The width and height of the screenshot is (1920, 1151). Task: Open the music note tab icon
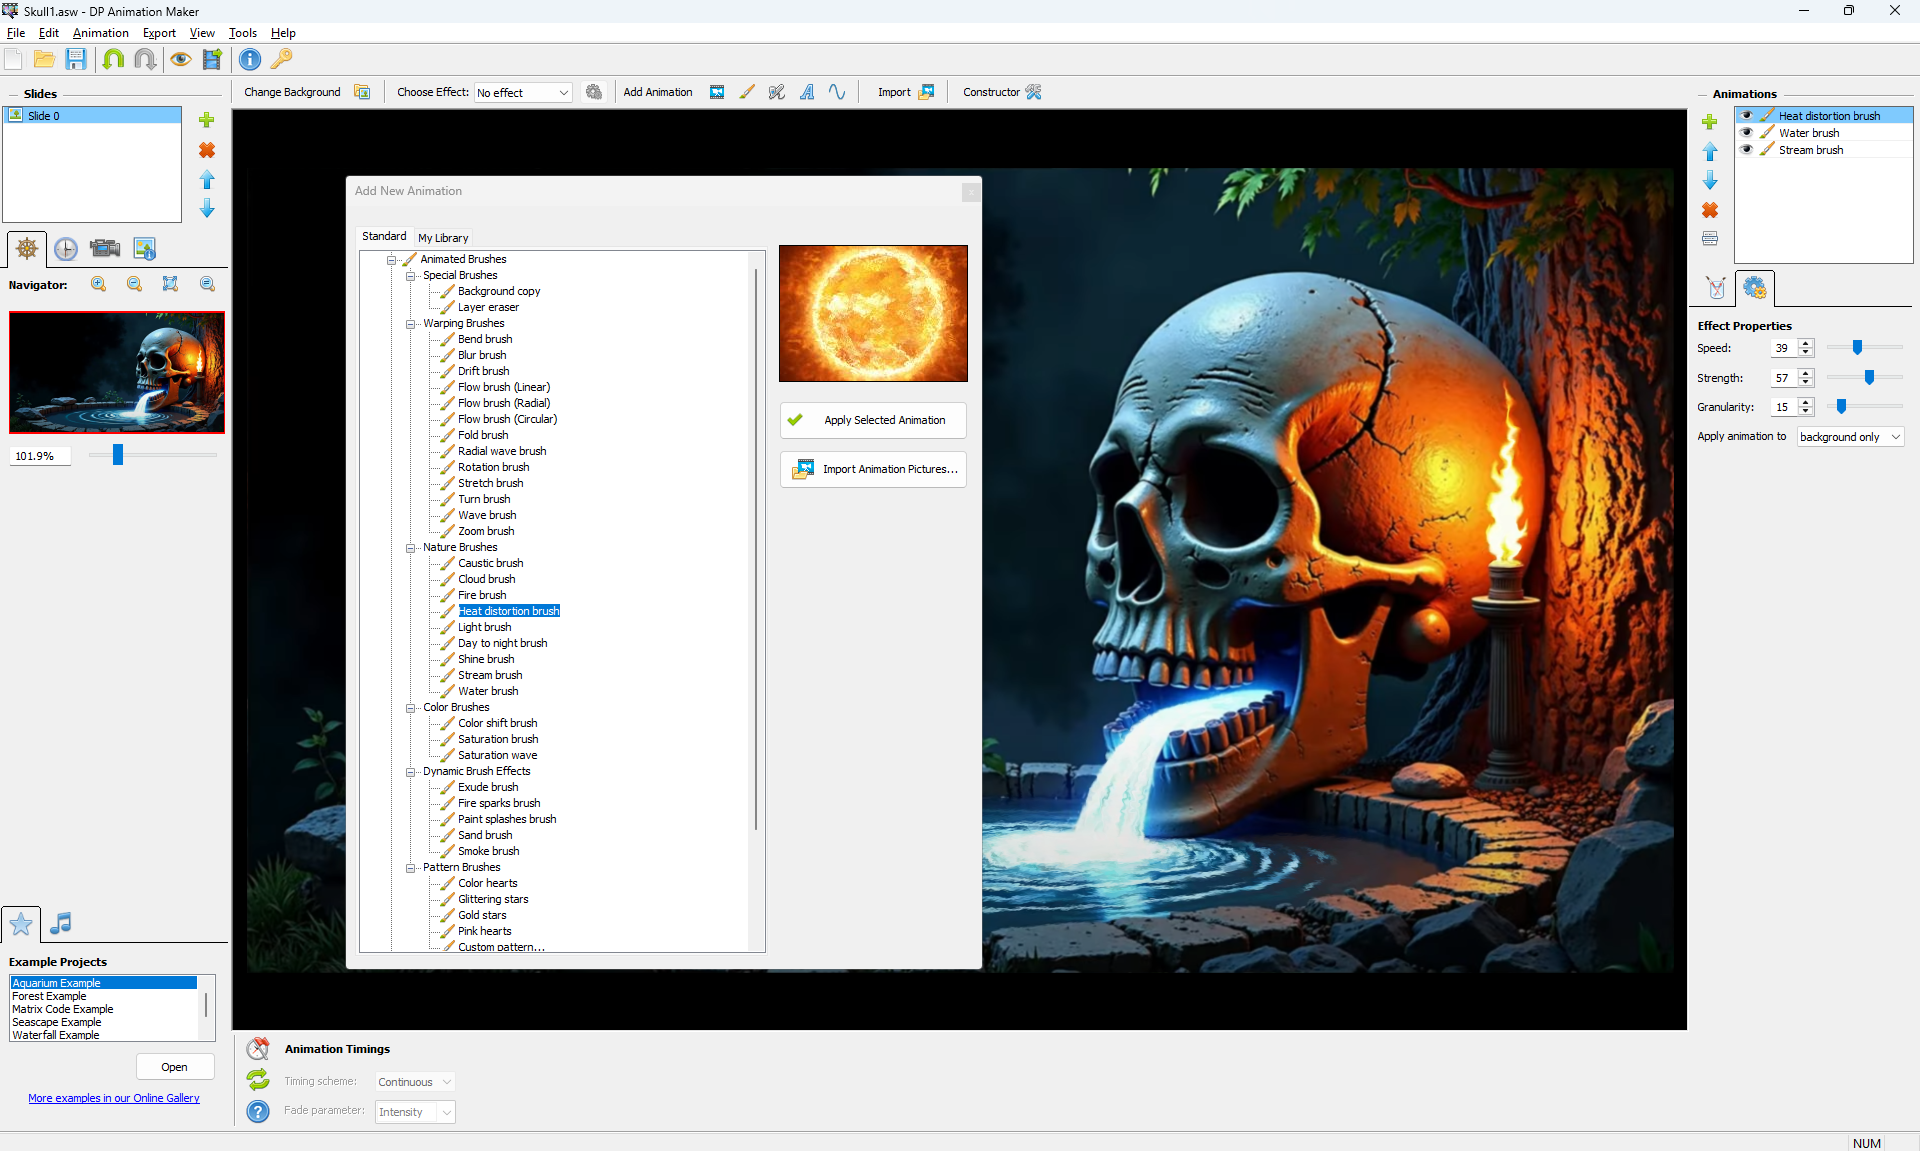click(61, 923)
